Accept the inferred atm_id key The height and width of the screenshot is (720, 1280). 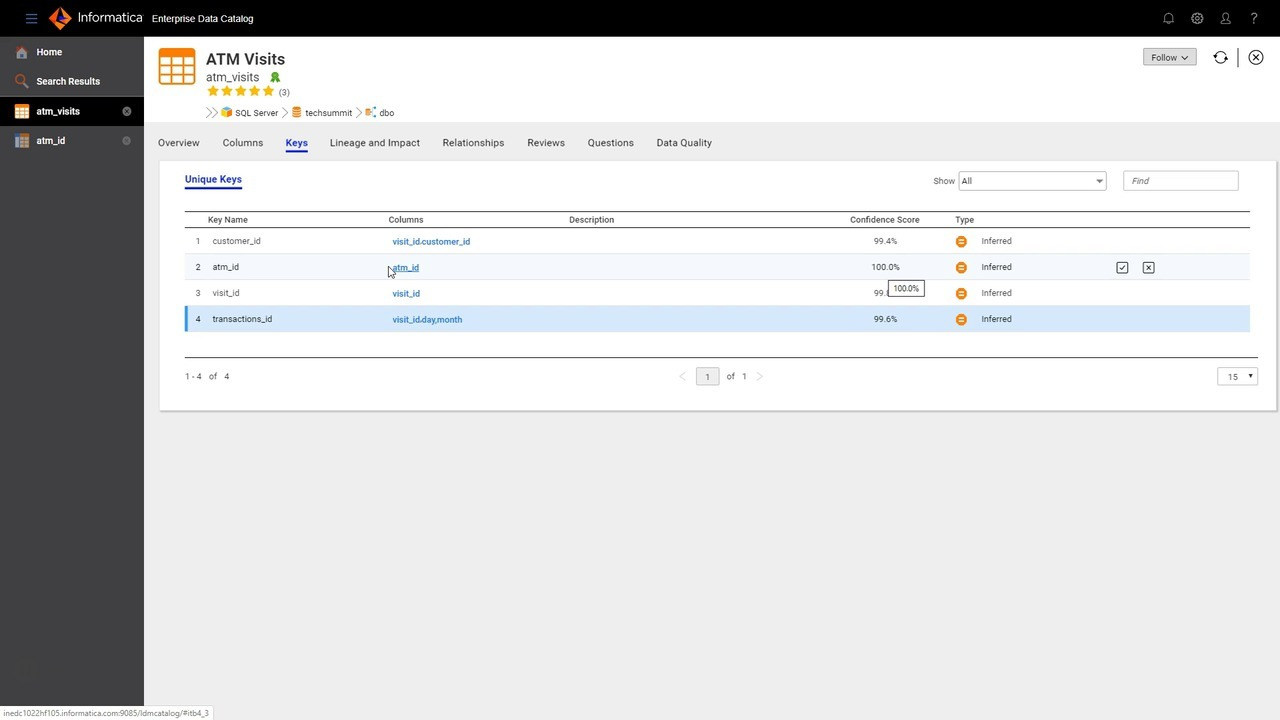pyautogui.click(x=1122, y=268)
